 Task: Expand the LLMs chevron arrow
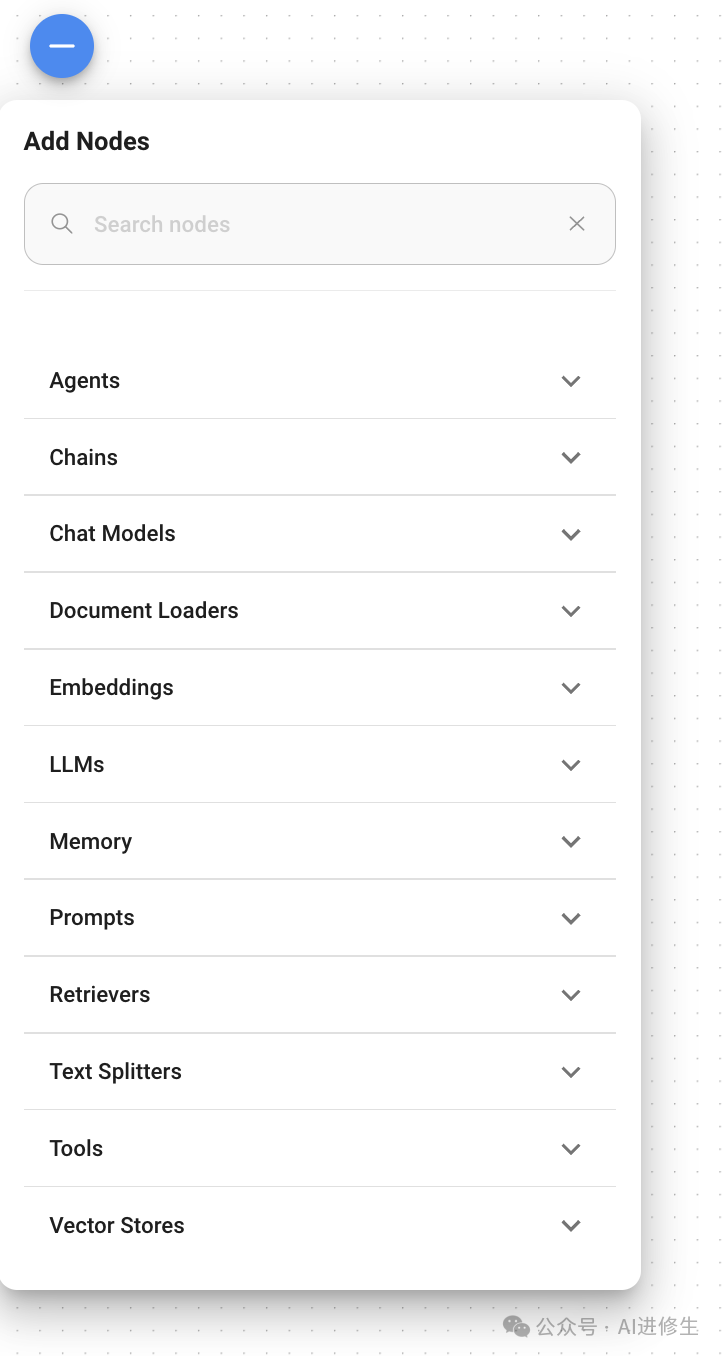pyautogui.click(x=571, y=765)
